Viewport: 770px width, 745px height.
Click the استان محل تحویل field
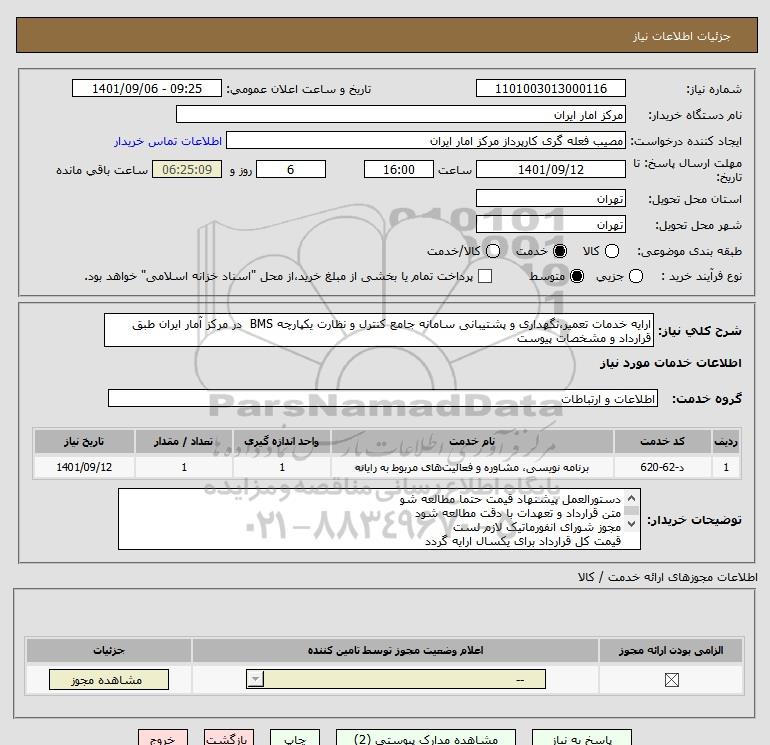tap(550, 198)
